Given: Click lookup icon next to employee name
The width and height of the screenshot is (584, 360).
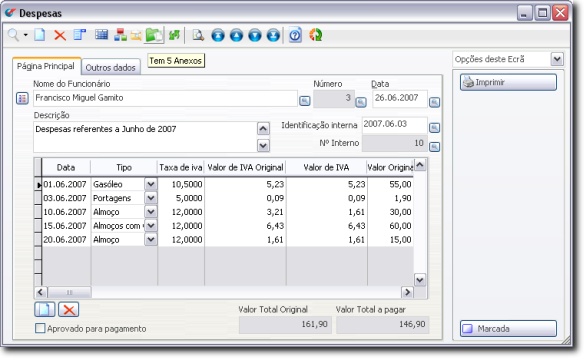Looking at the screenshot, I should [305, 101].
